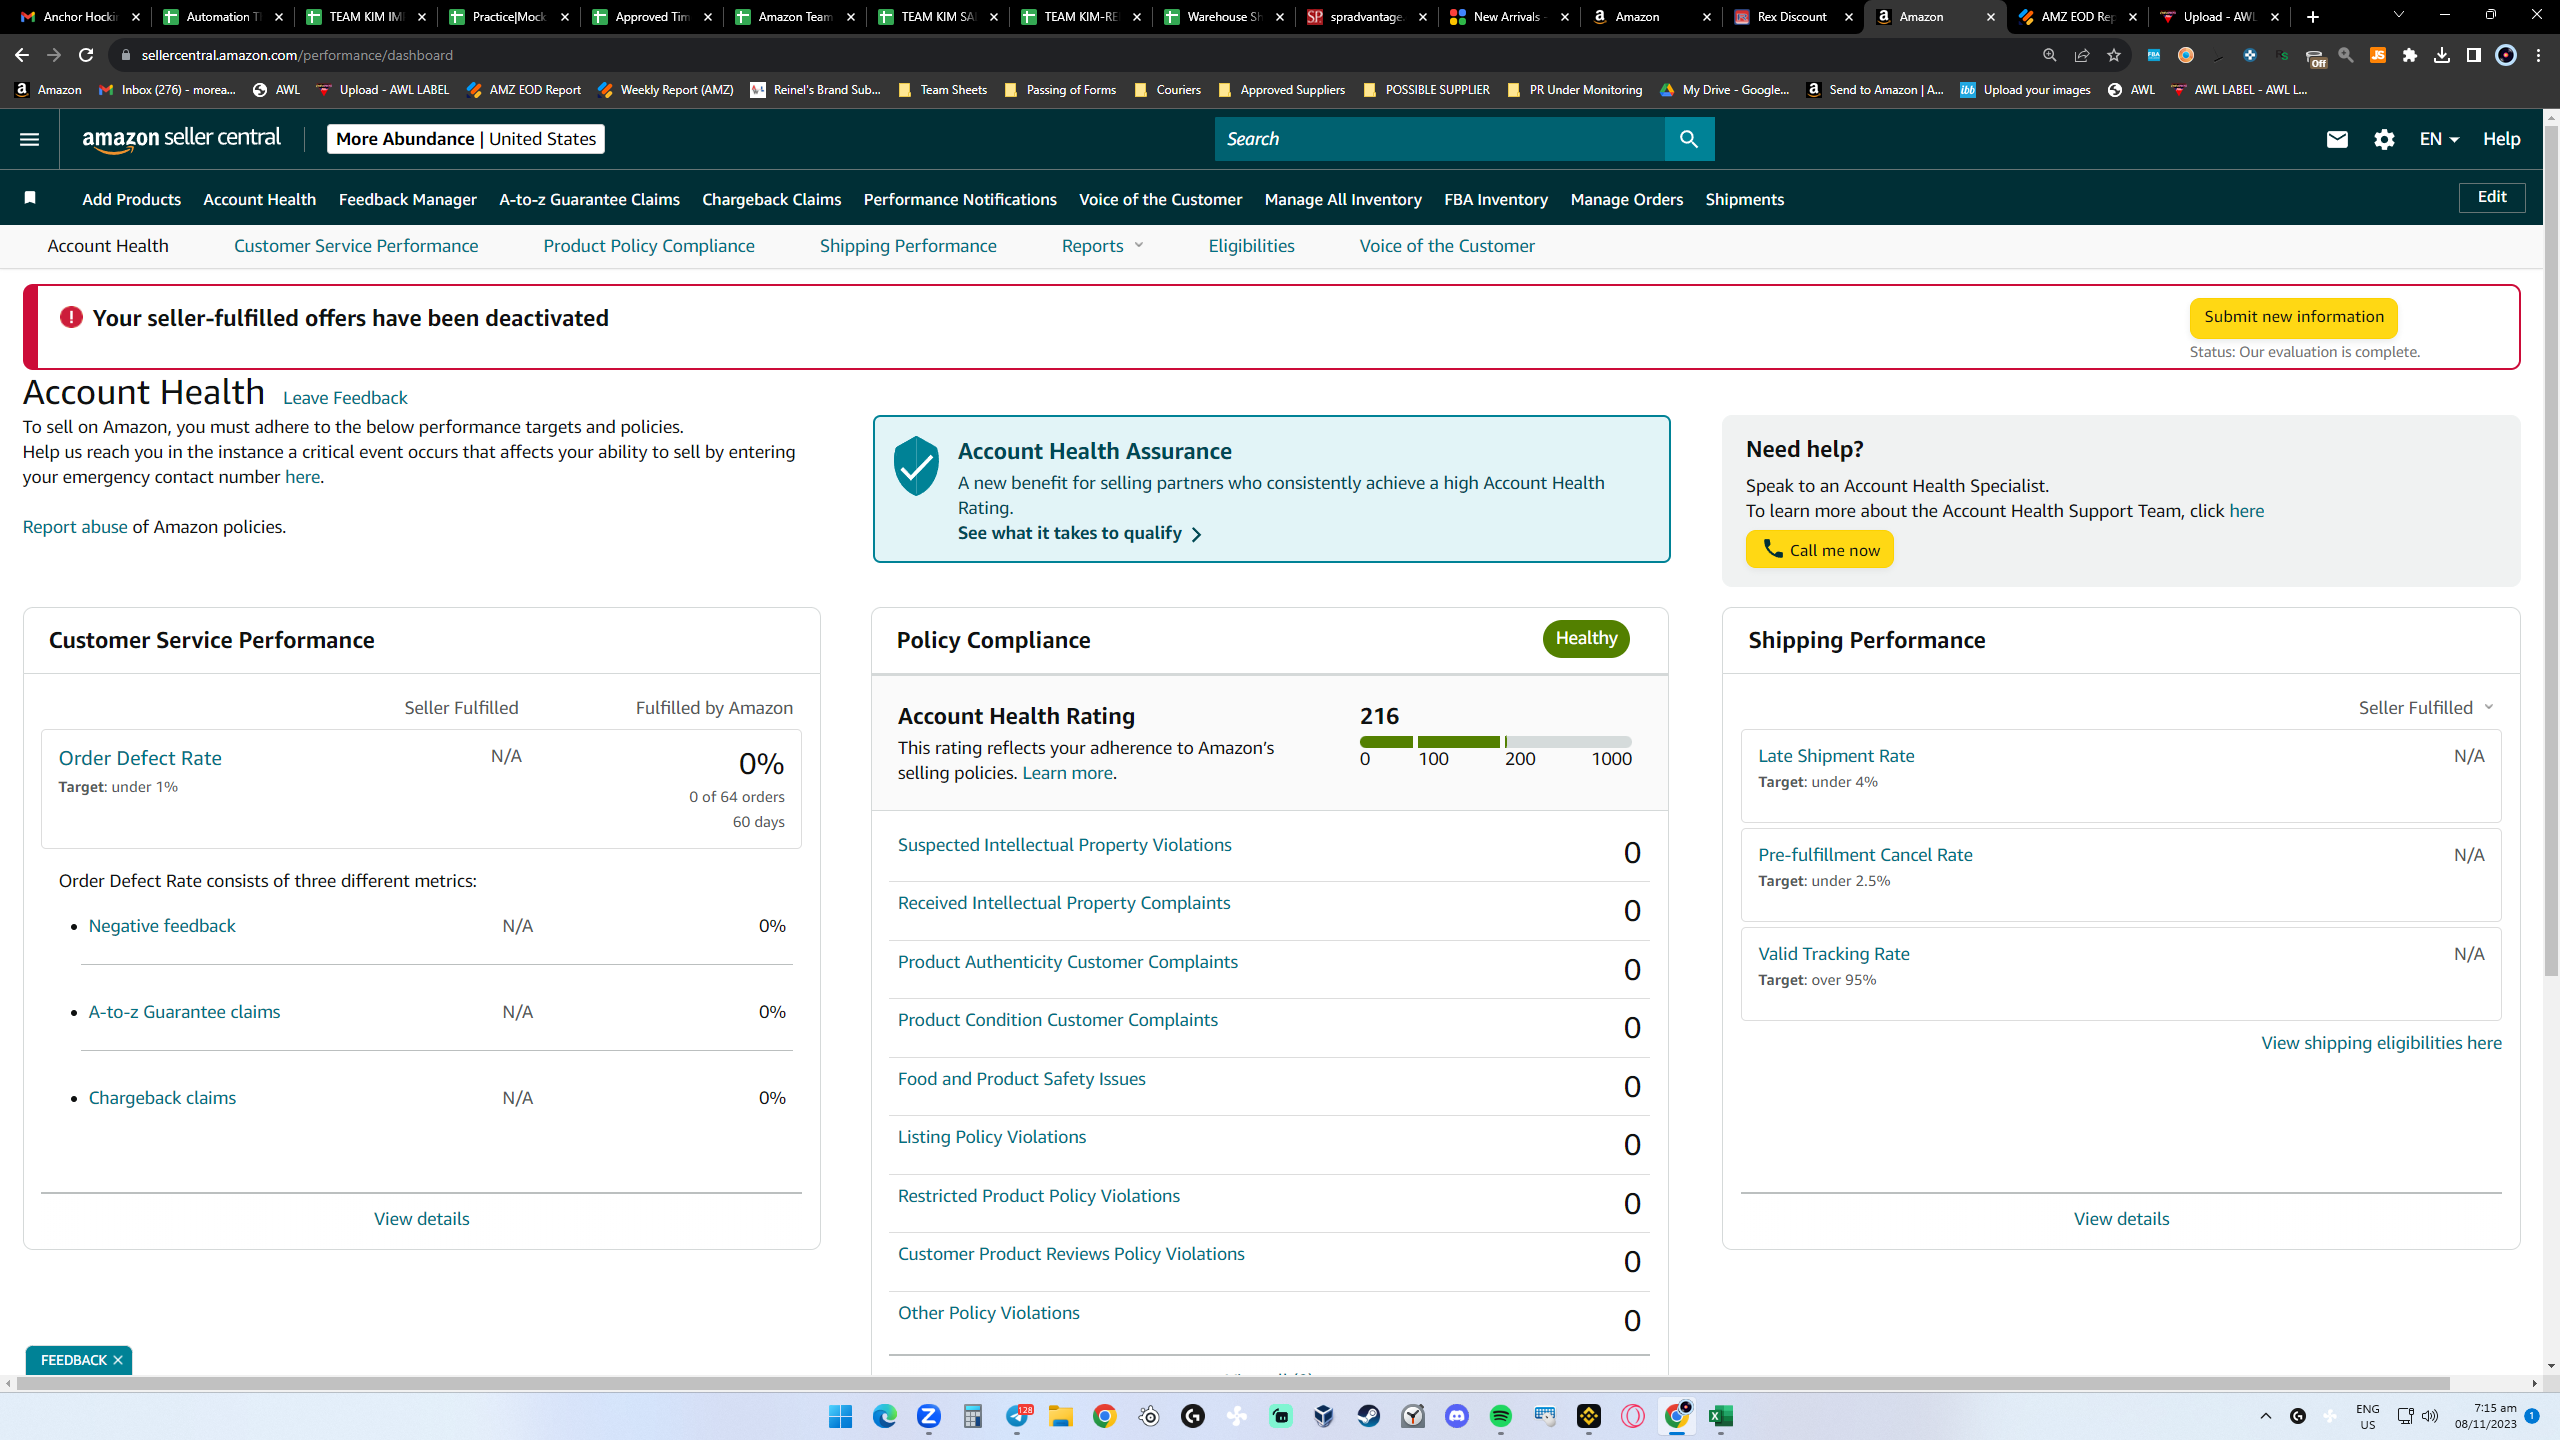
Task: Select Feedback Manager in navigation bar
Action: [x=408, y=199]
